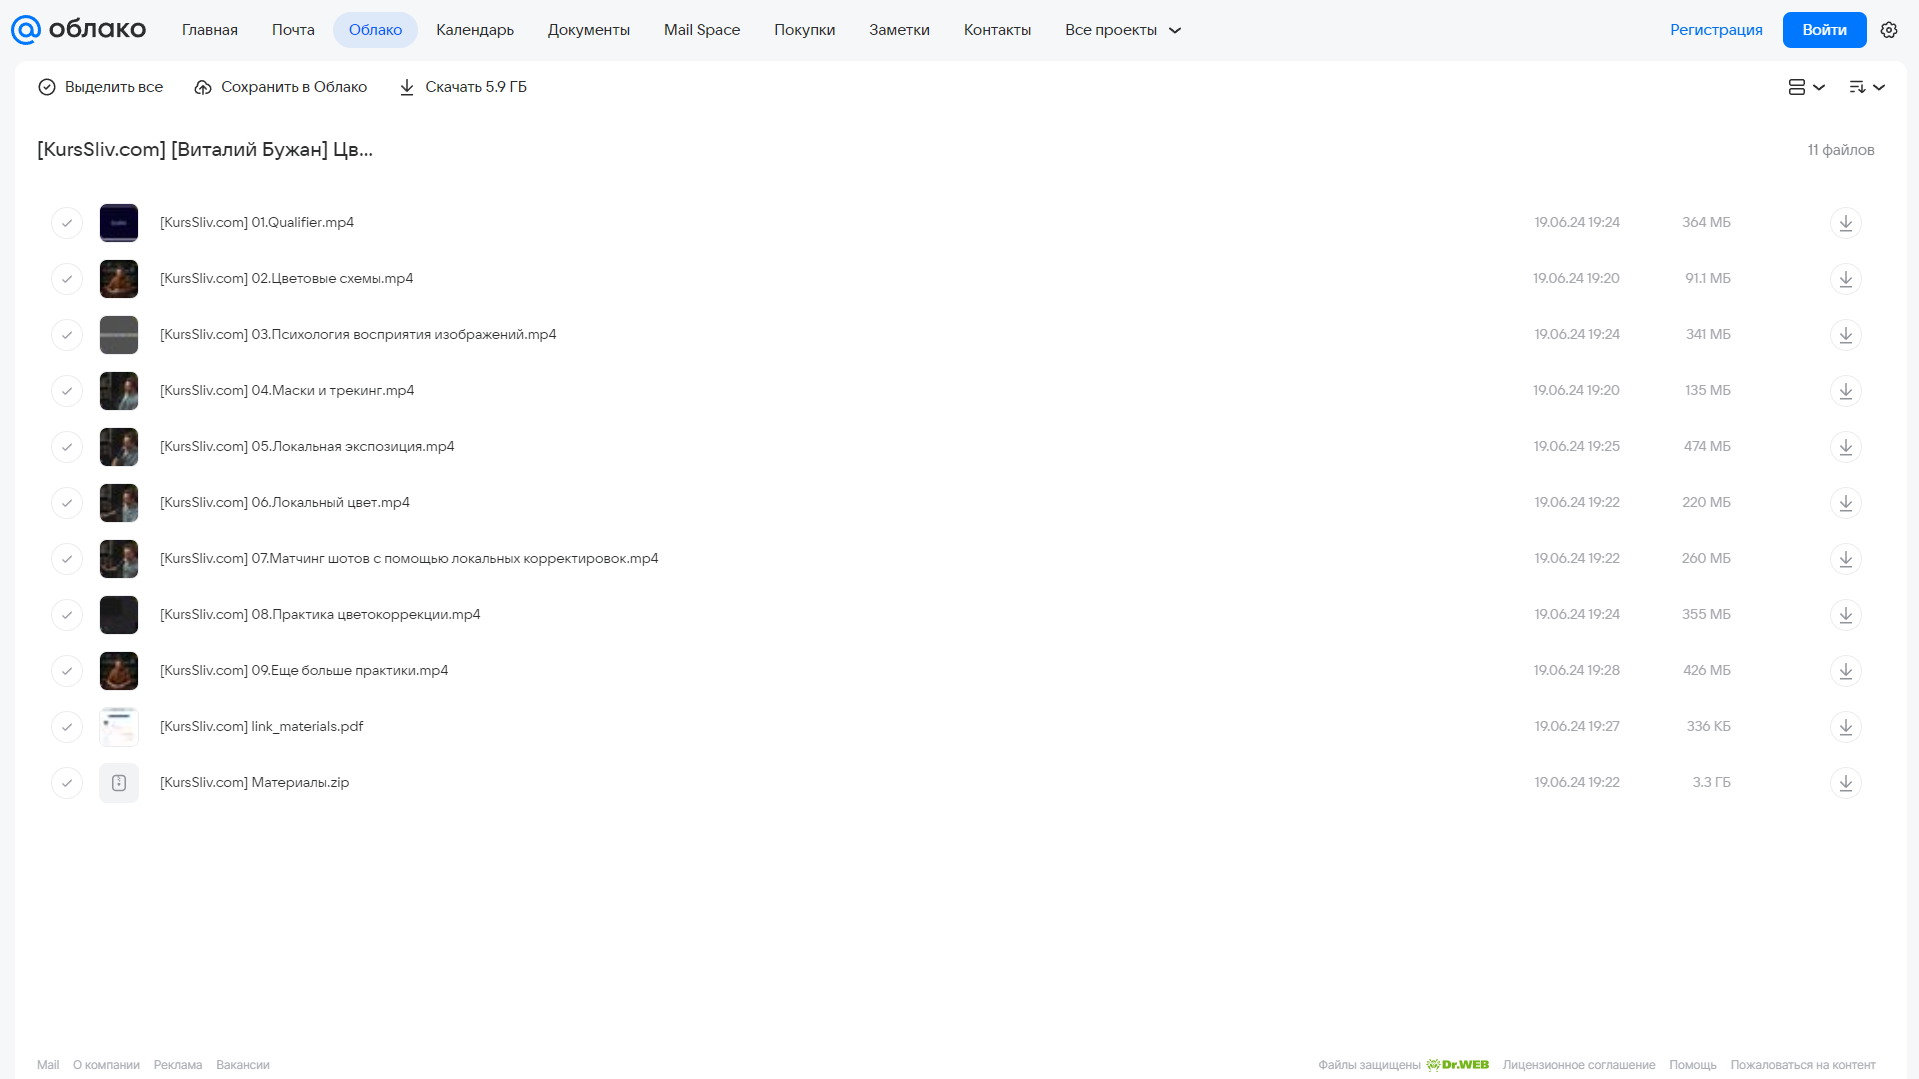The height and width of the screenshot is (1079, 1919).
Task: Open the list view mode dropdown
Action: tap(1806, 87)
